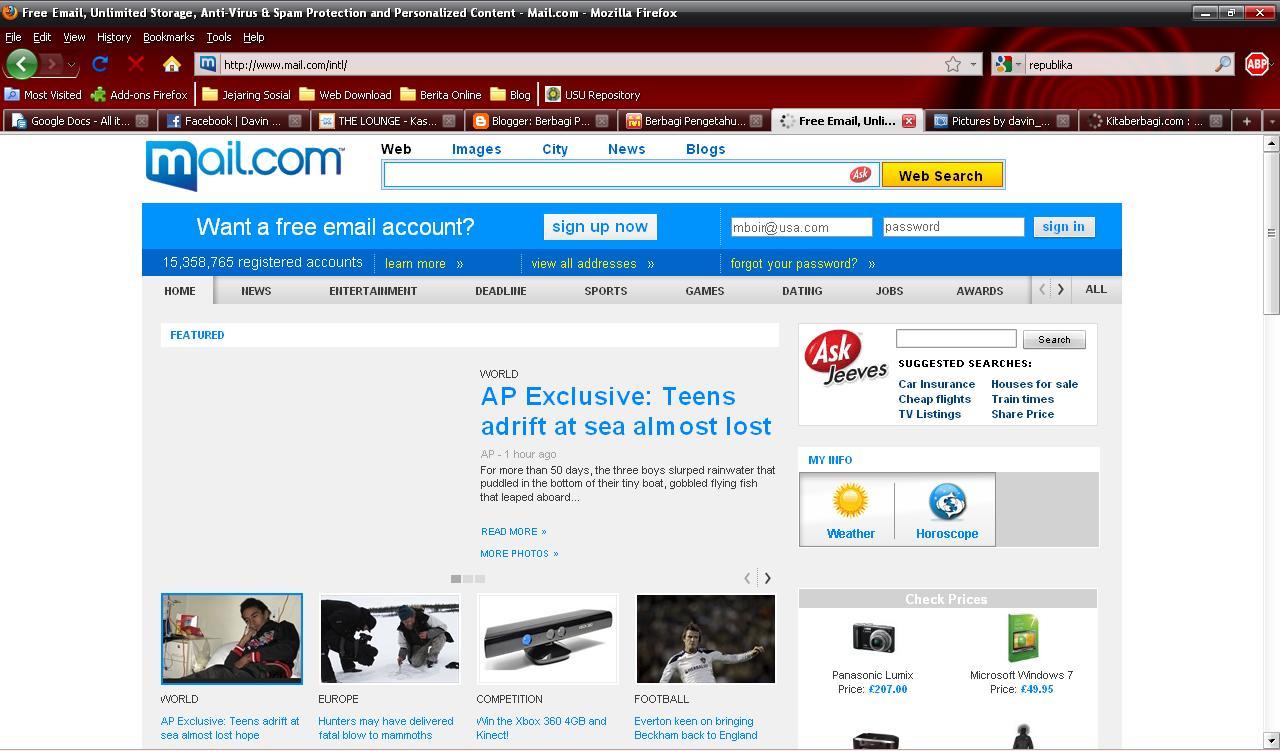Show previous navigation categories arrow
This screenshot has height=751, width=1280.
[1042, 290]
